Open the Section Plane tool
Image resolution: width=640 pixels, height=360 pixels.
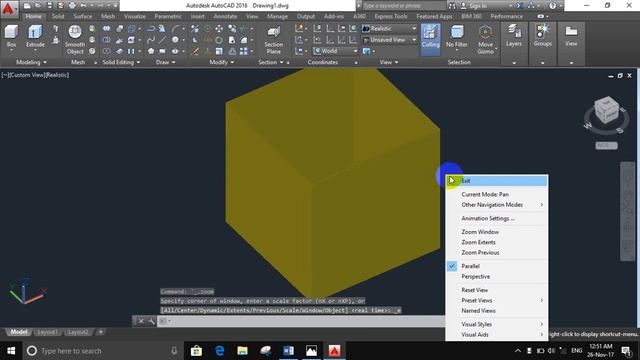pos(273,40)
